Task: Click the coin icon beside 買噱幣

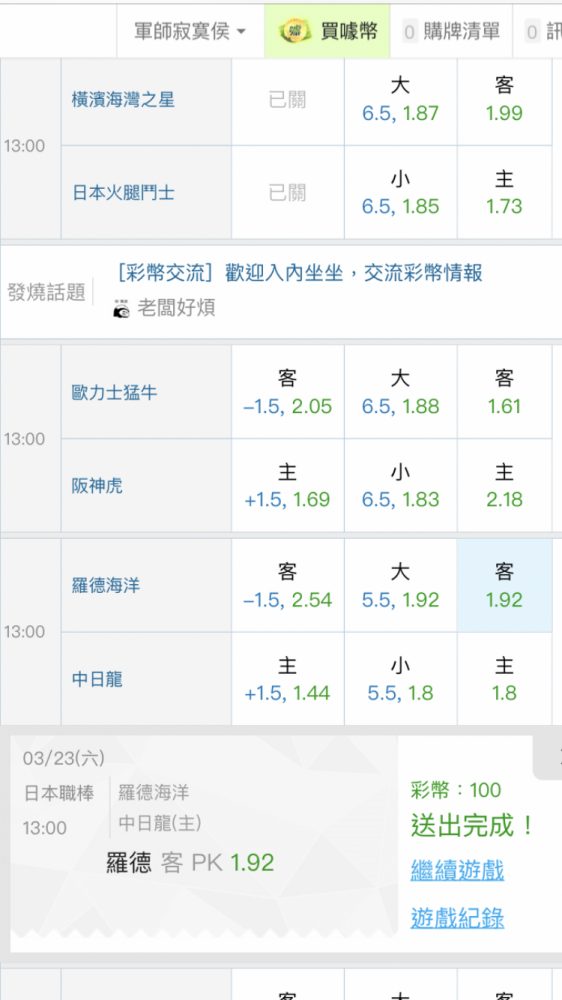Action: coord(295,31)
